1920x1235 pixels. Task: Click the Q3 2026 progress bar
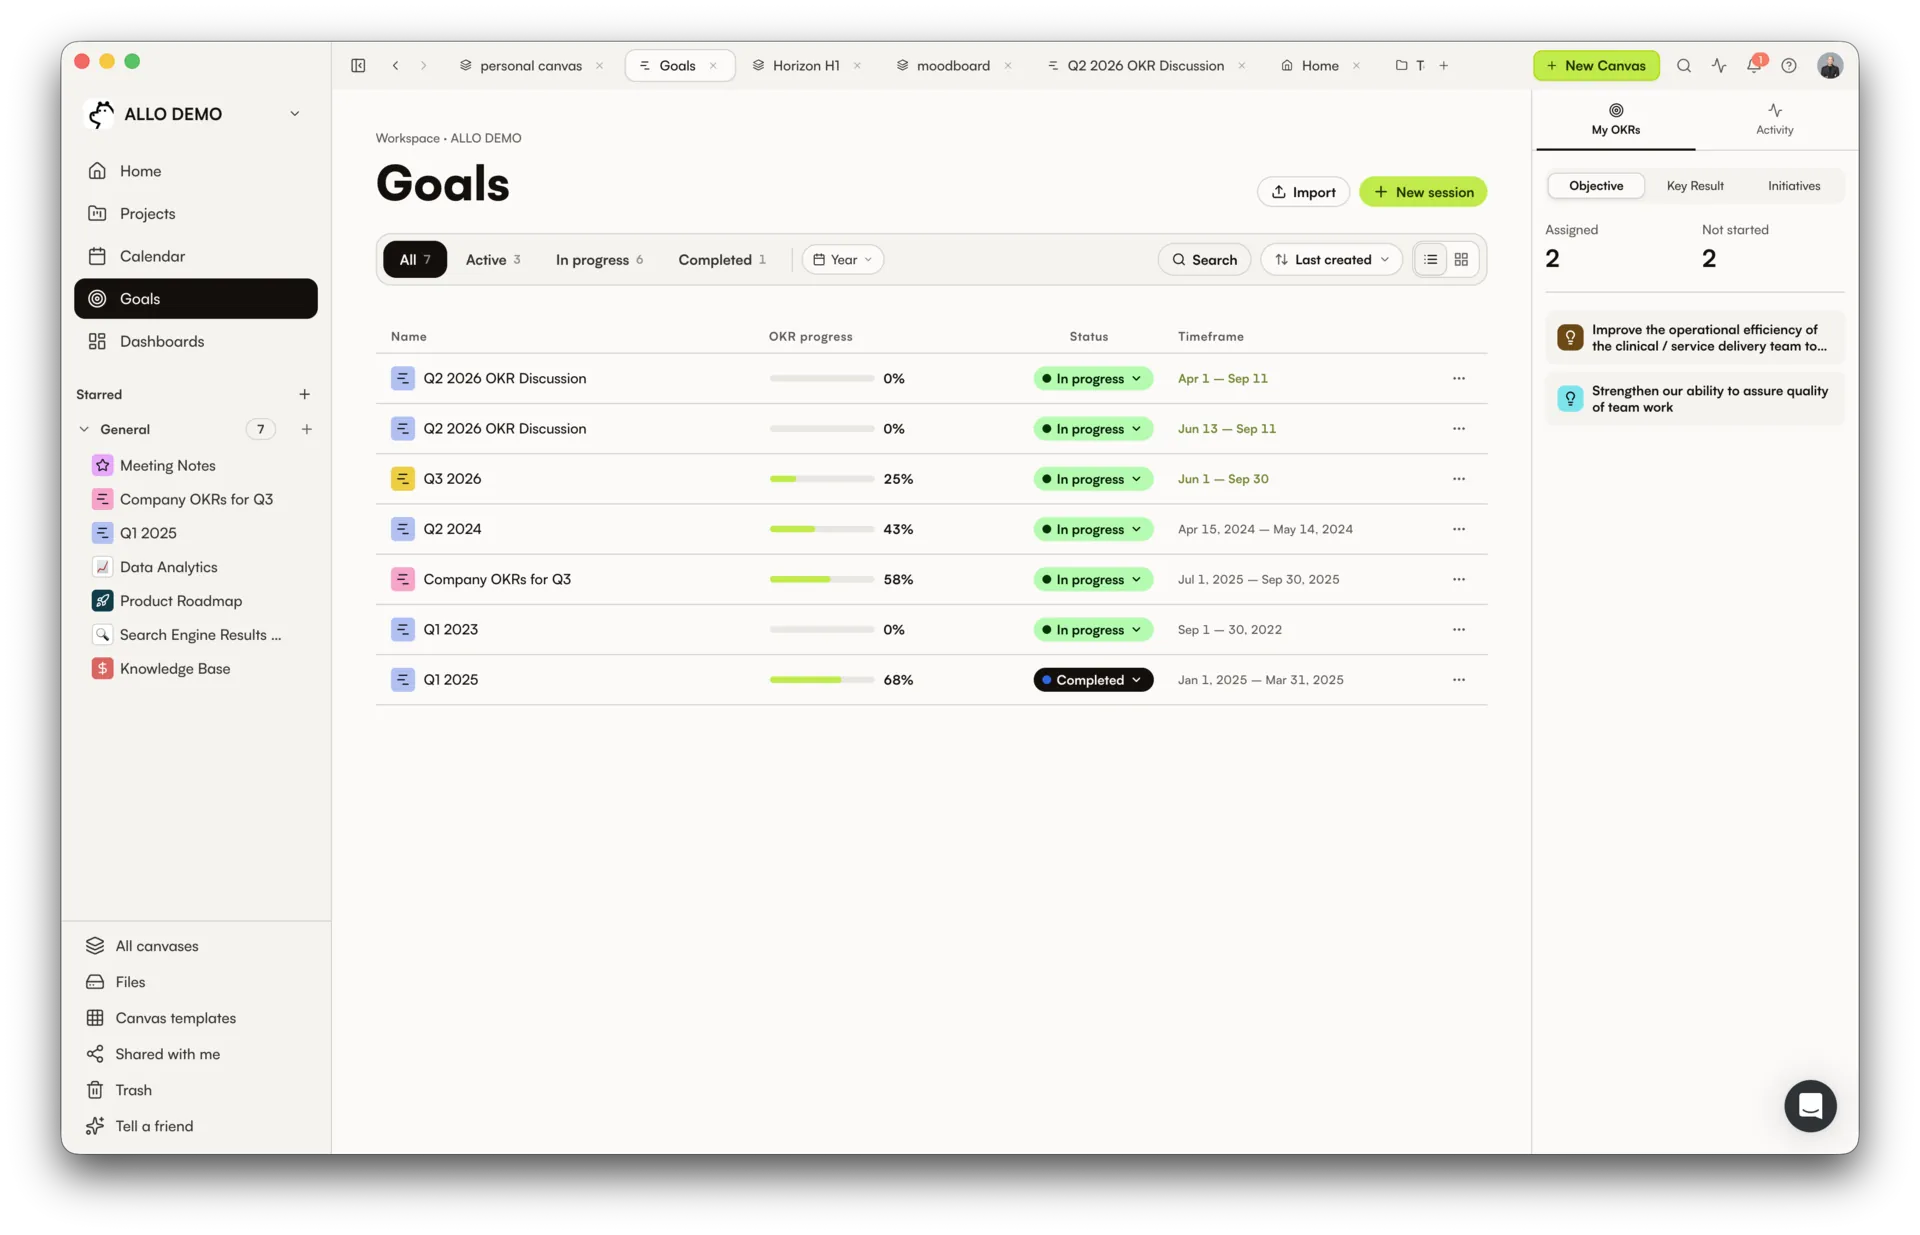pos(822,479)
